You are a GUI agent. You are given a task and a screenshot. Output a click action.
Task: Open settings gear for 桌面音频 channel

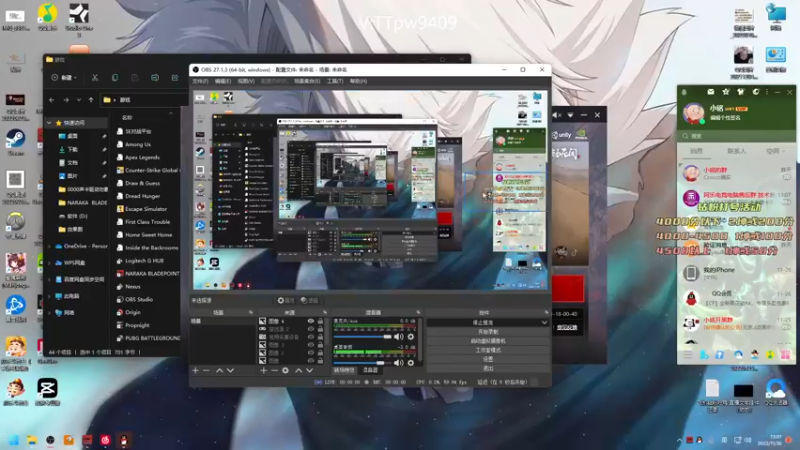pos(411,363)
